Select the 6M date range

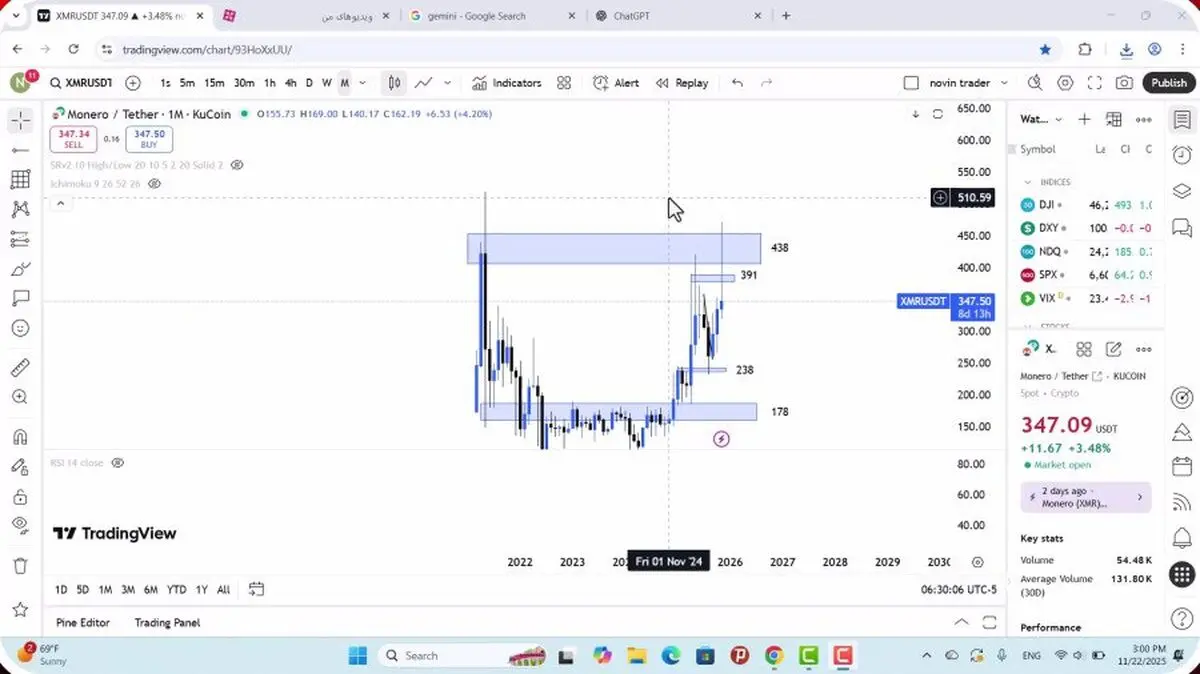[x=151, y=589]
